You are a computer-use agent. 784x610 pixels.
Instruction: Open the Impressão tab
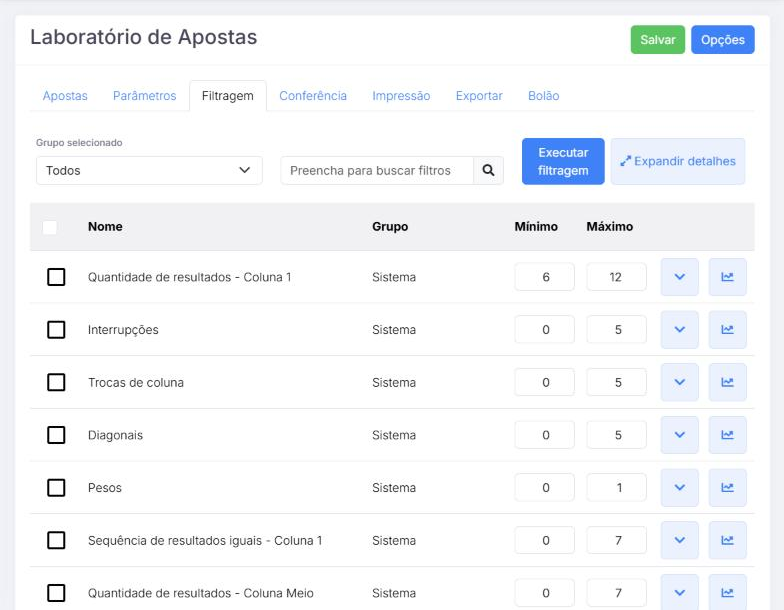click(x=401, y=96)
